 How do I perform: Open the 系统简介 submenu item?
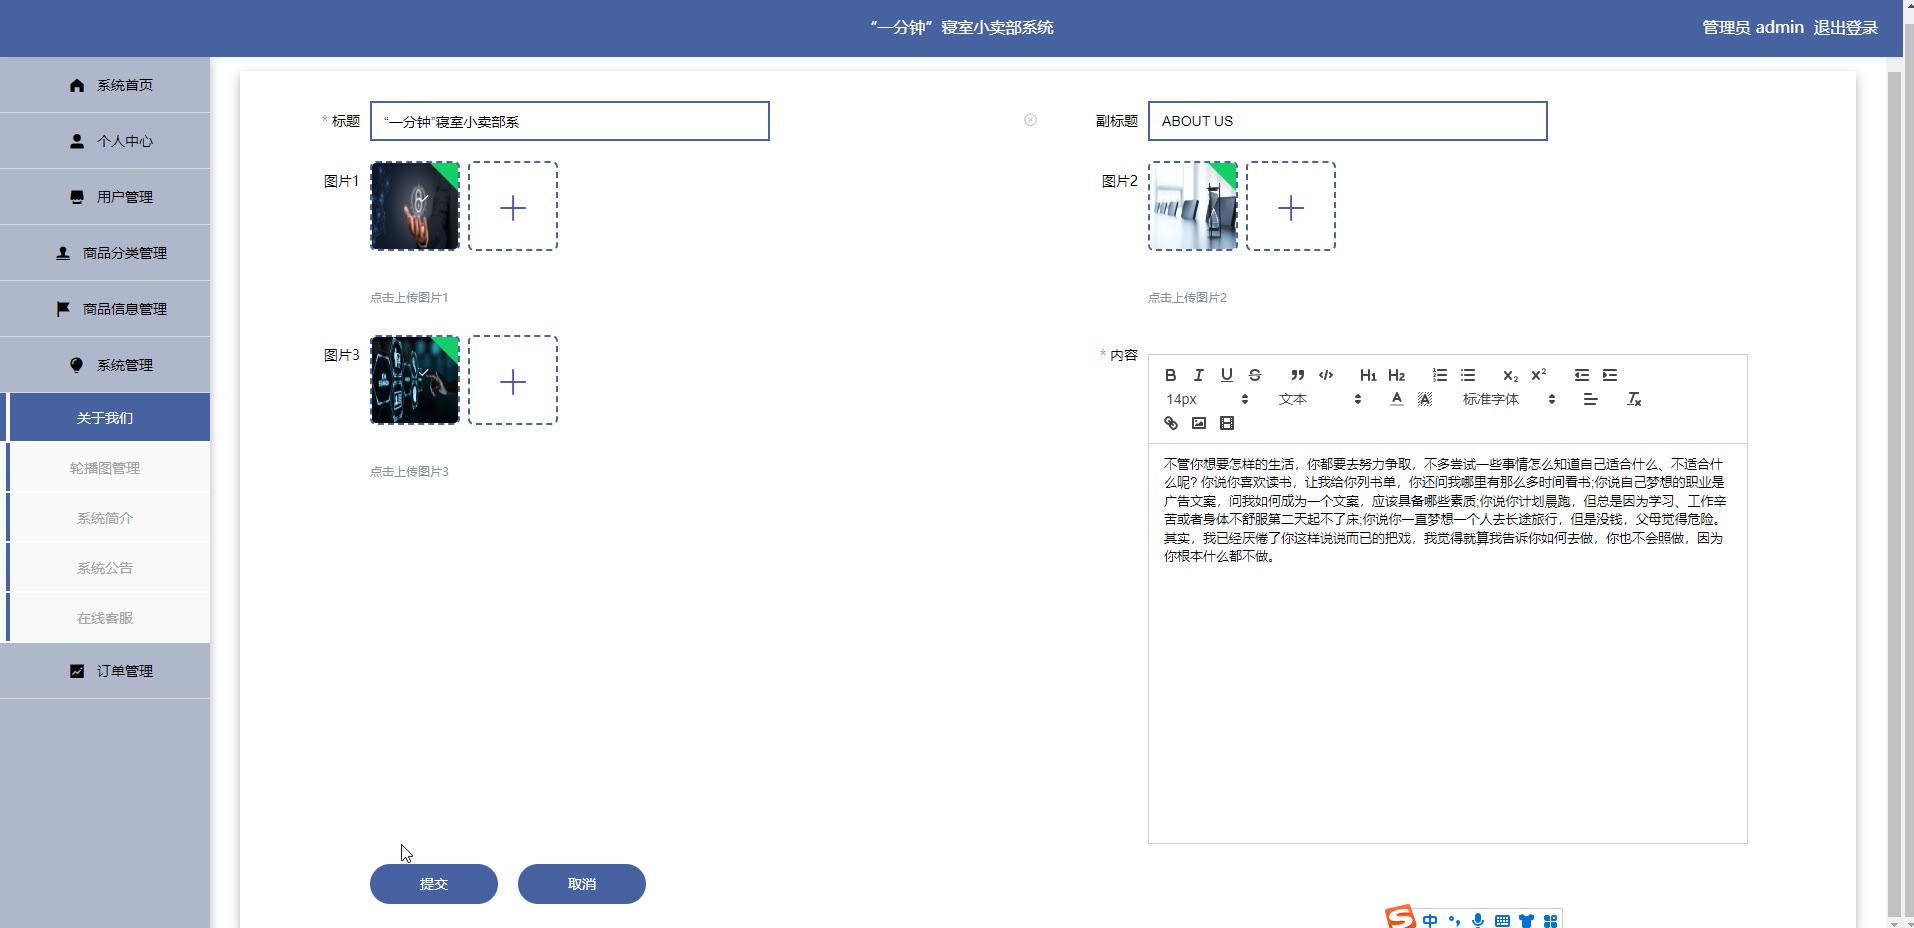click(x=105, y=518)
